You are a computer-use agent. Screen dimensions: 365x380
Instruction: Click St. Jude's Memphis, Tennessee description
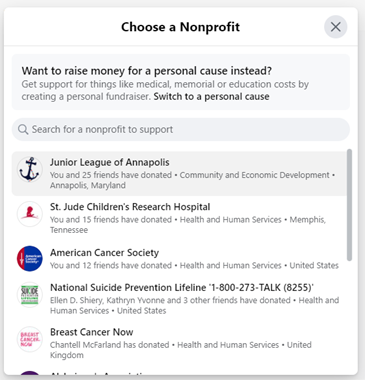click(188, 225)
